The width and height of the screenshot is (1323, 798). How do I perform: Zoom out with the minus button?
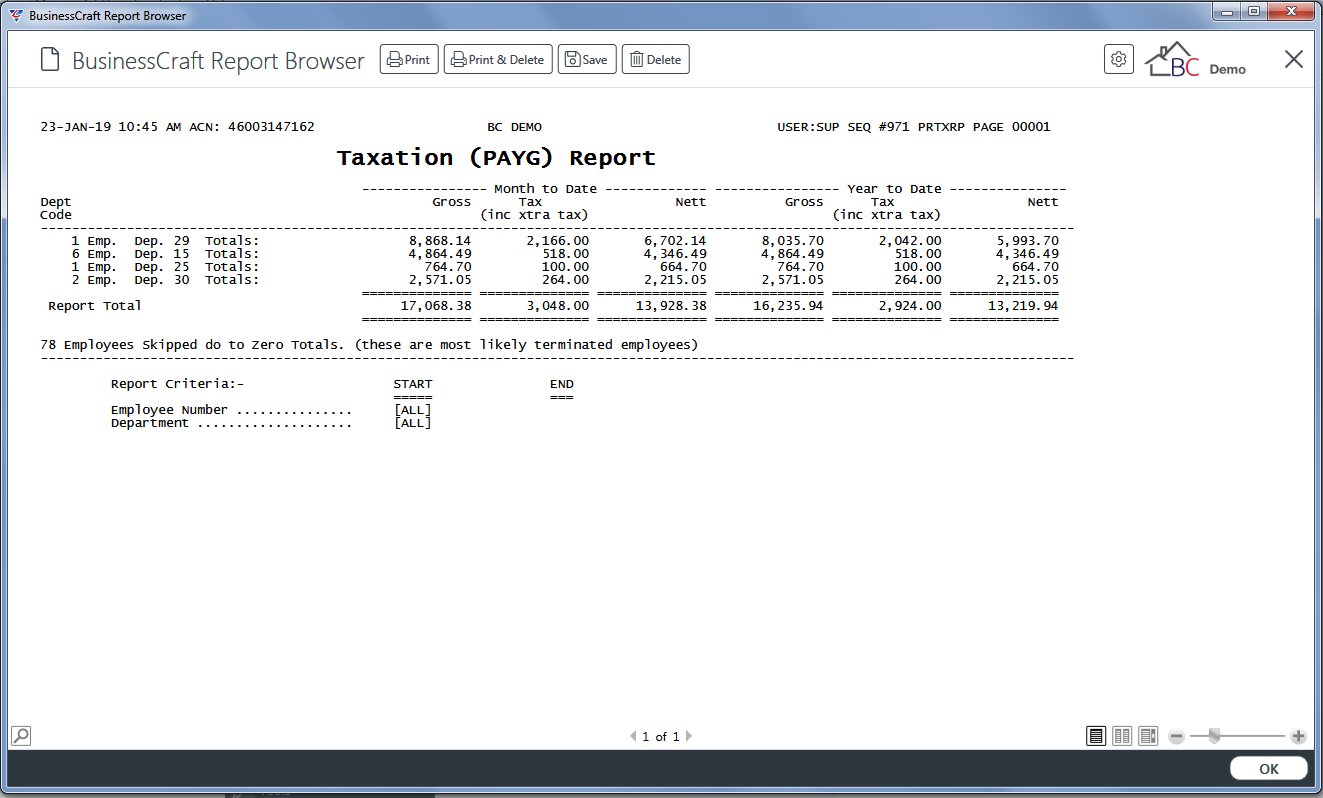click(1177, 737)
